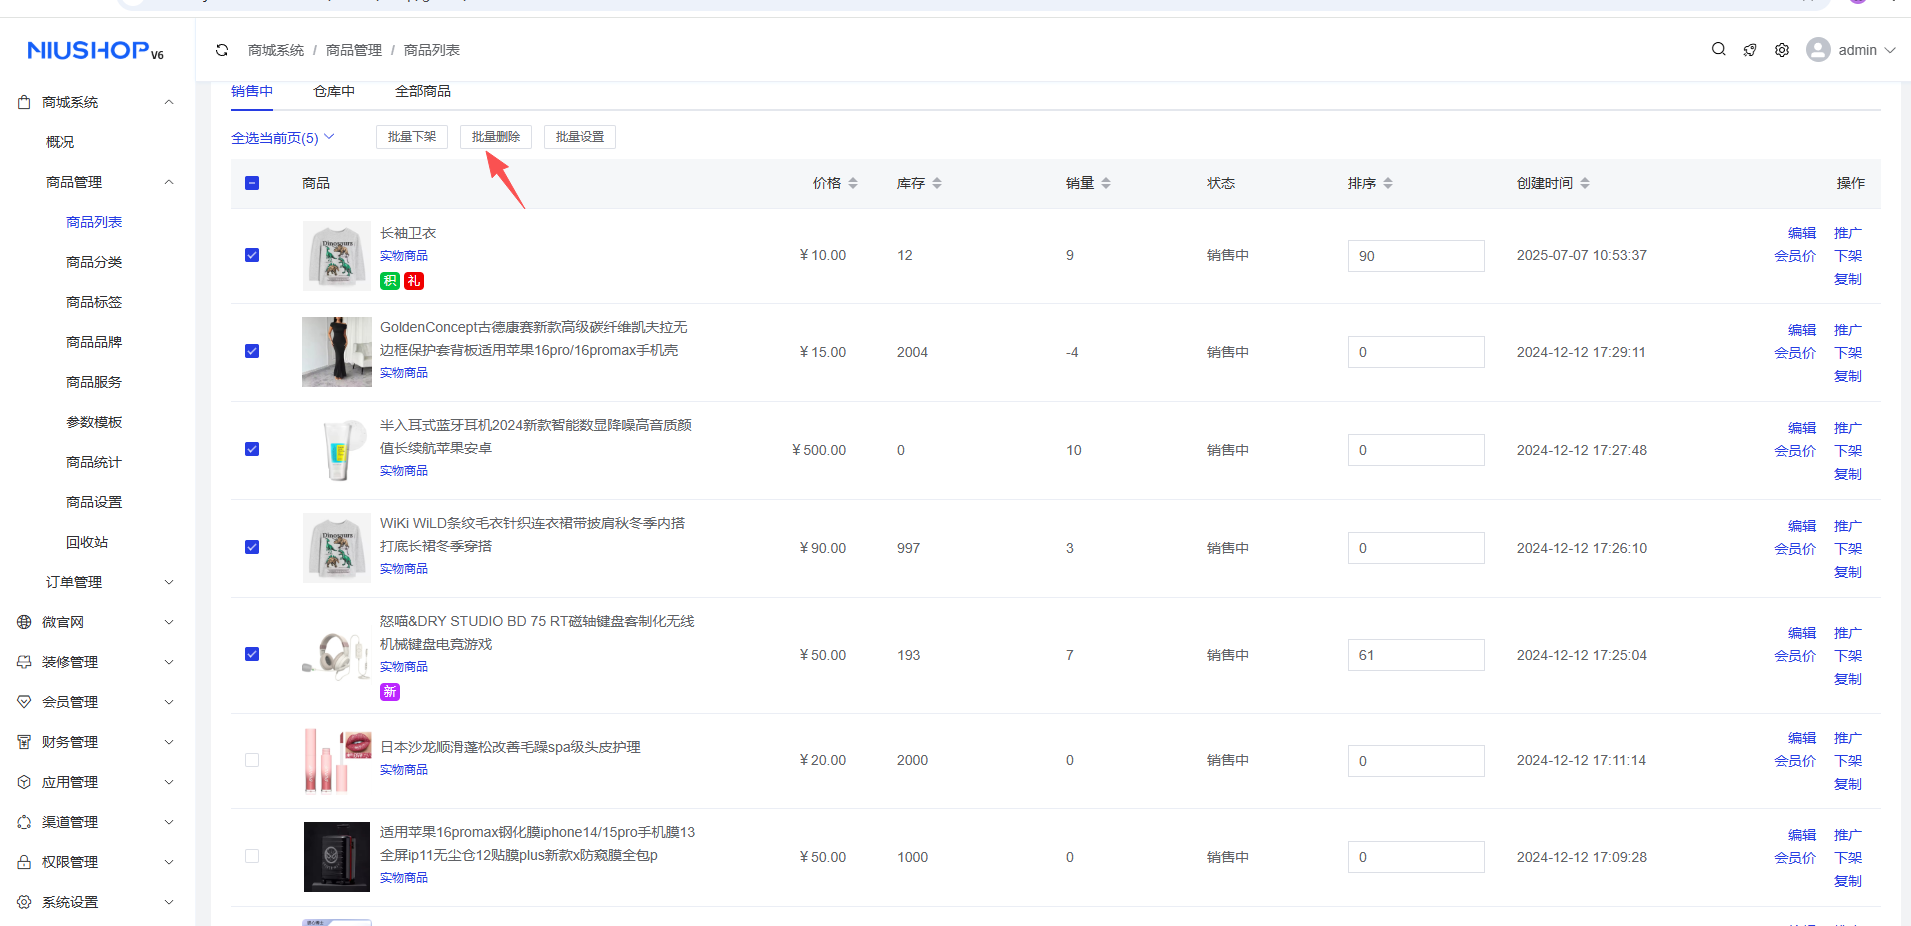Viewport: 1911px width, 926px height.
Task: Click the refresh icon beside the breadcrumb
Action: click(x=222, y=50)
